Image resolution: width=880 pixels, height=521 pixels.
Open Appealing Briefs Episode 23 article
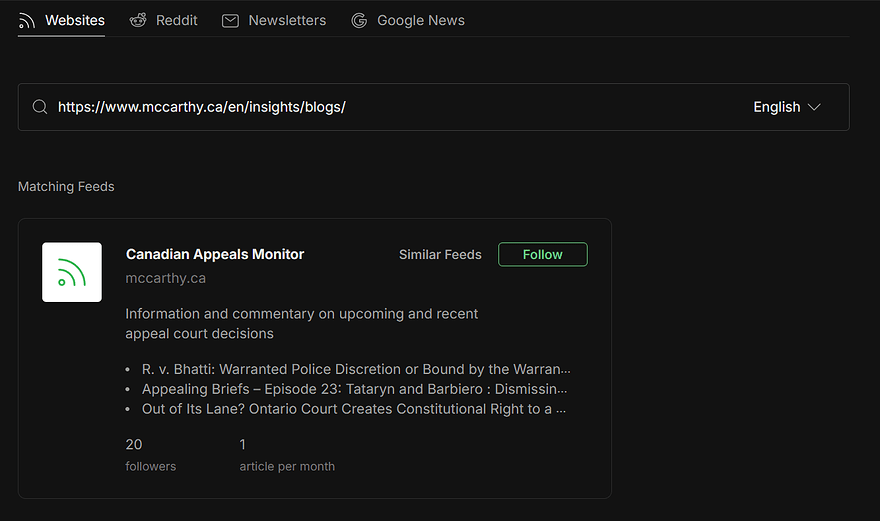[x=354, y=389]
